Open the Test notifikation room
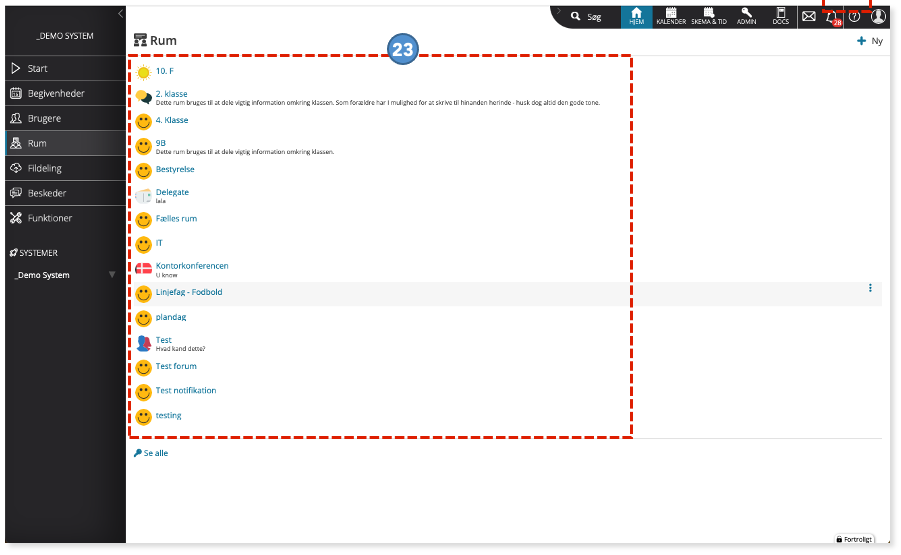Screen dimensions: 901x555 click(186, 390)
